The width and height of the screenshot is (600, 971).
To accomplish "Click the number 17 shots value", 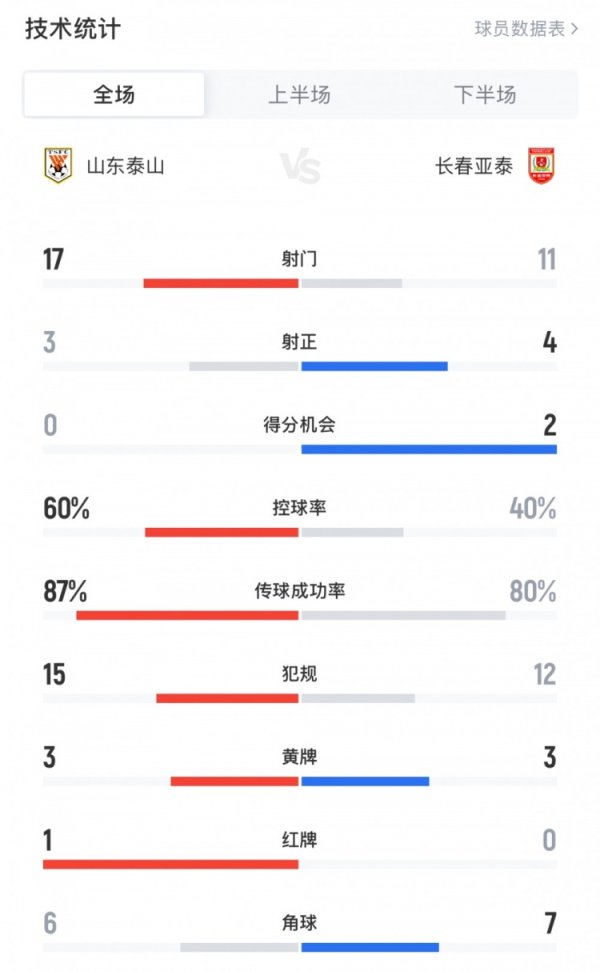I will (x=54, y=257).
